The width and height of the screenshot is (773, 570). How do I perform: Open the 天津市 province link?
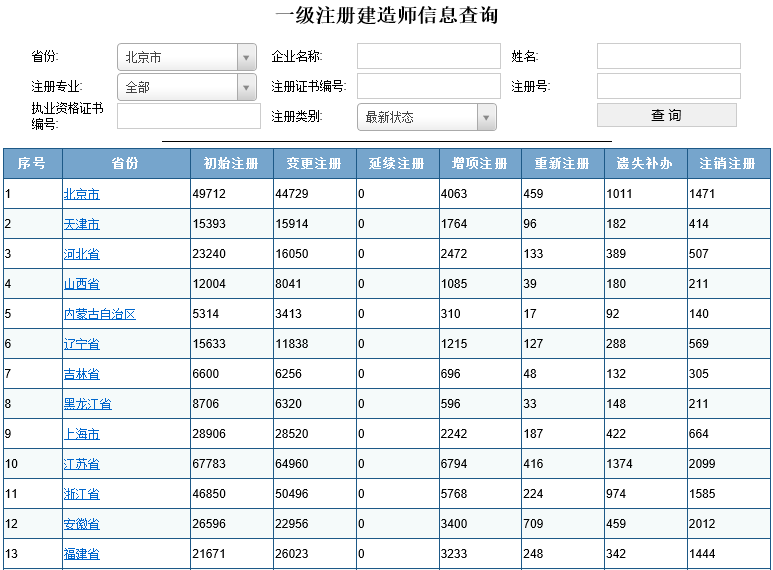click(x=81, y=224)
